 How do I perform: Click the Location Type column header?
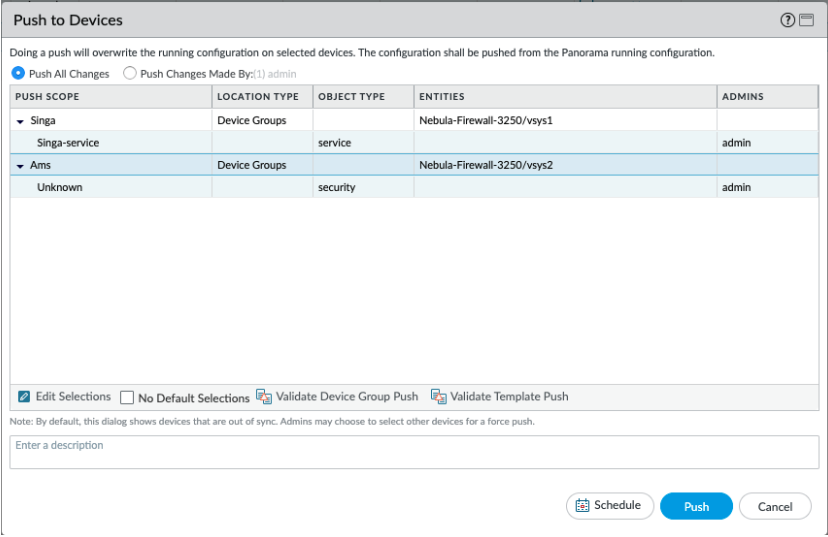(x=260, y=97)
